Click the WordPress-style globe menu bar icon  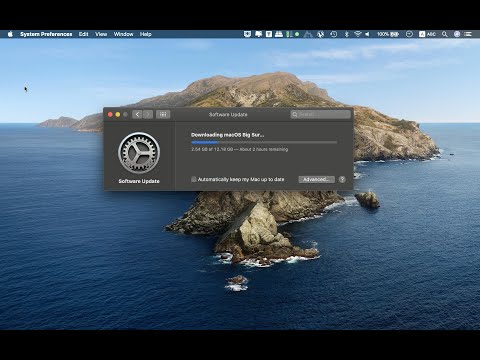coord(321,34)
